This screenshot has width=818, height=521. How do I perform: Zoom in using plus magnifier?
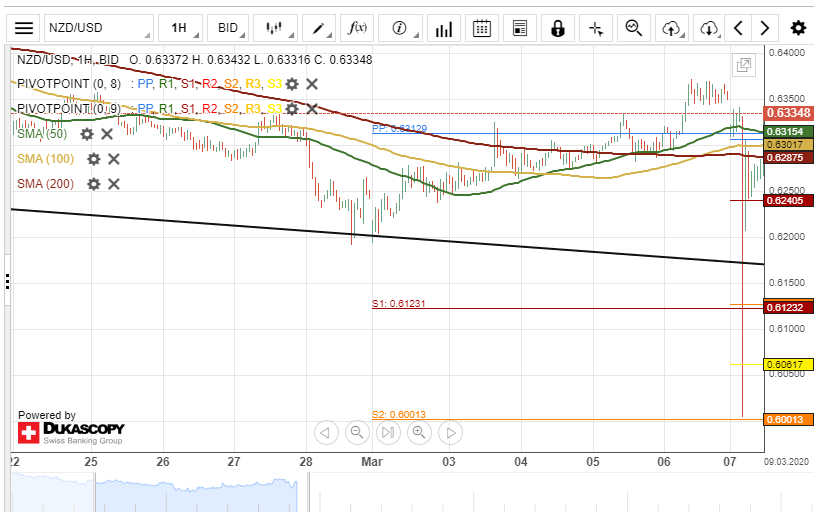[419, 433]
